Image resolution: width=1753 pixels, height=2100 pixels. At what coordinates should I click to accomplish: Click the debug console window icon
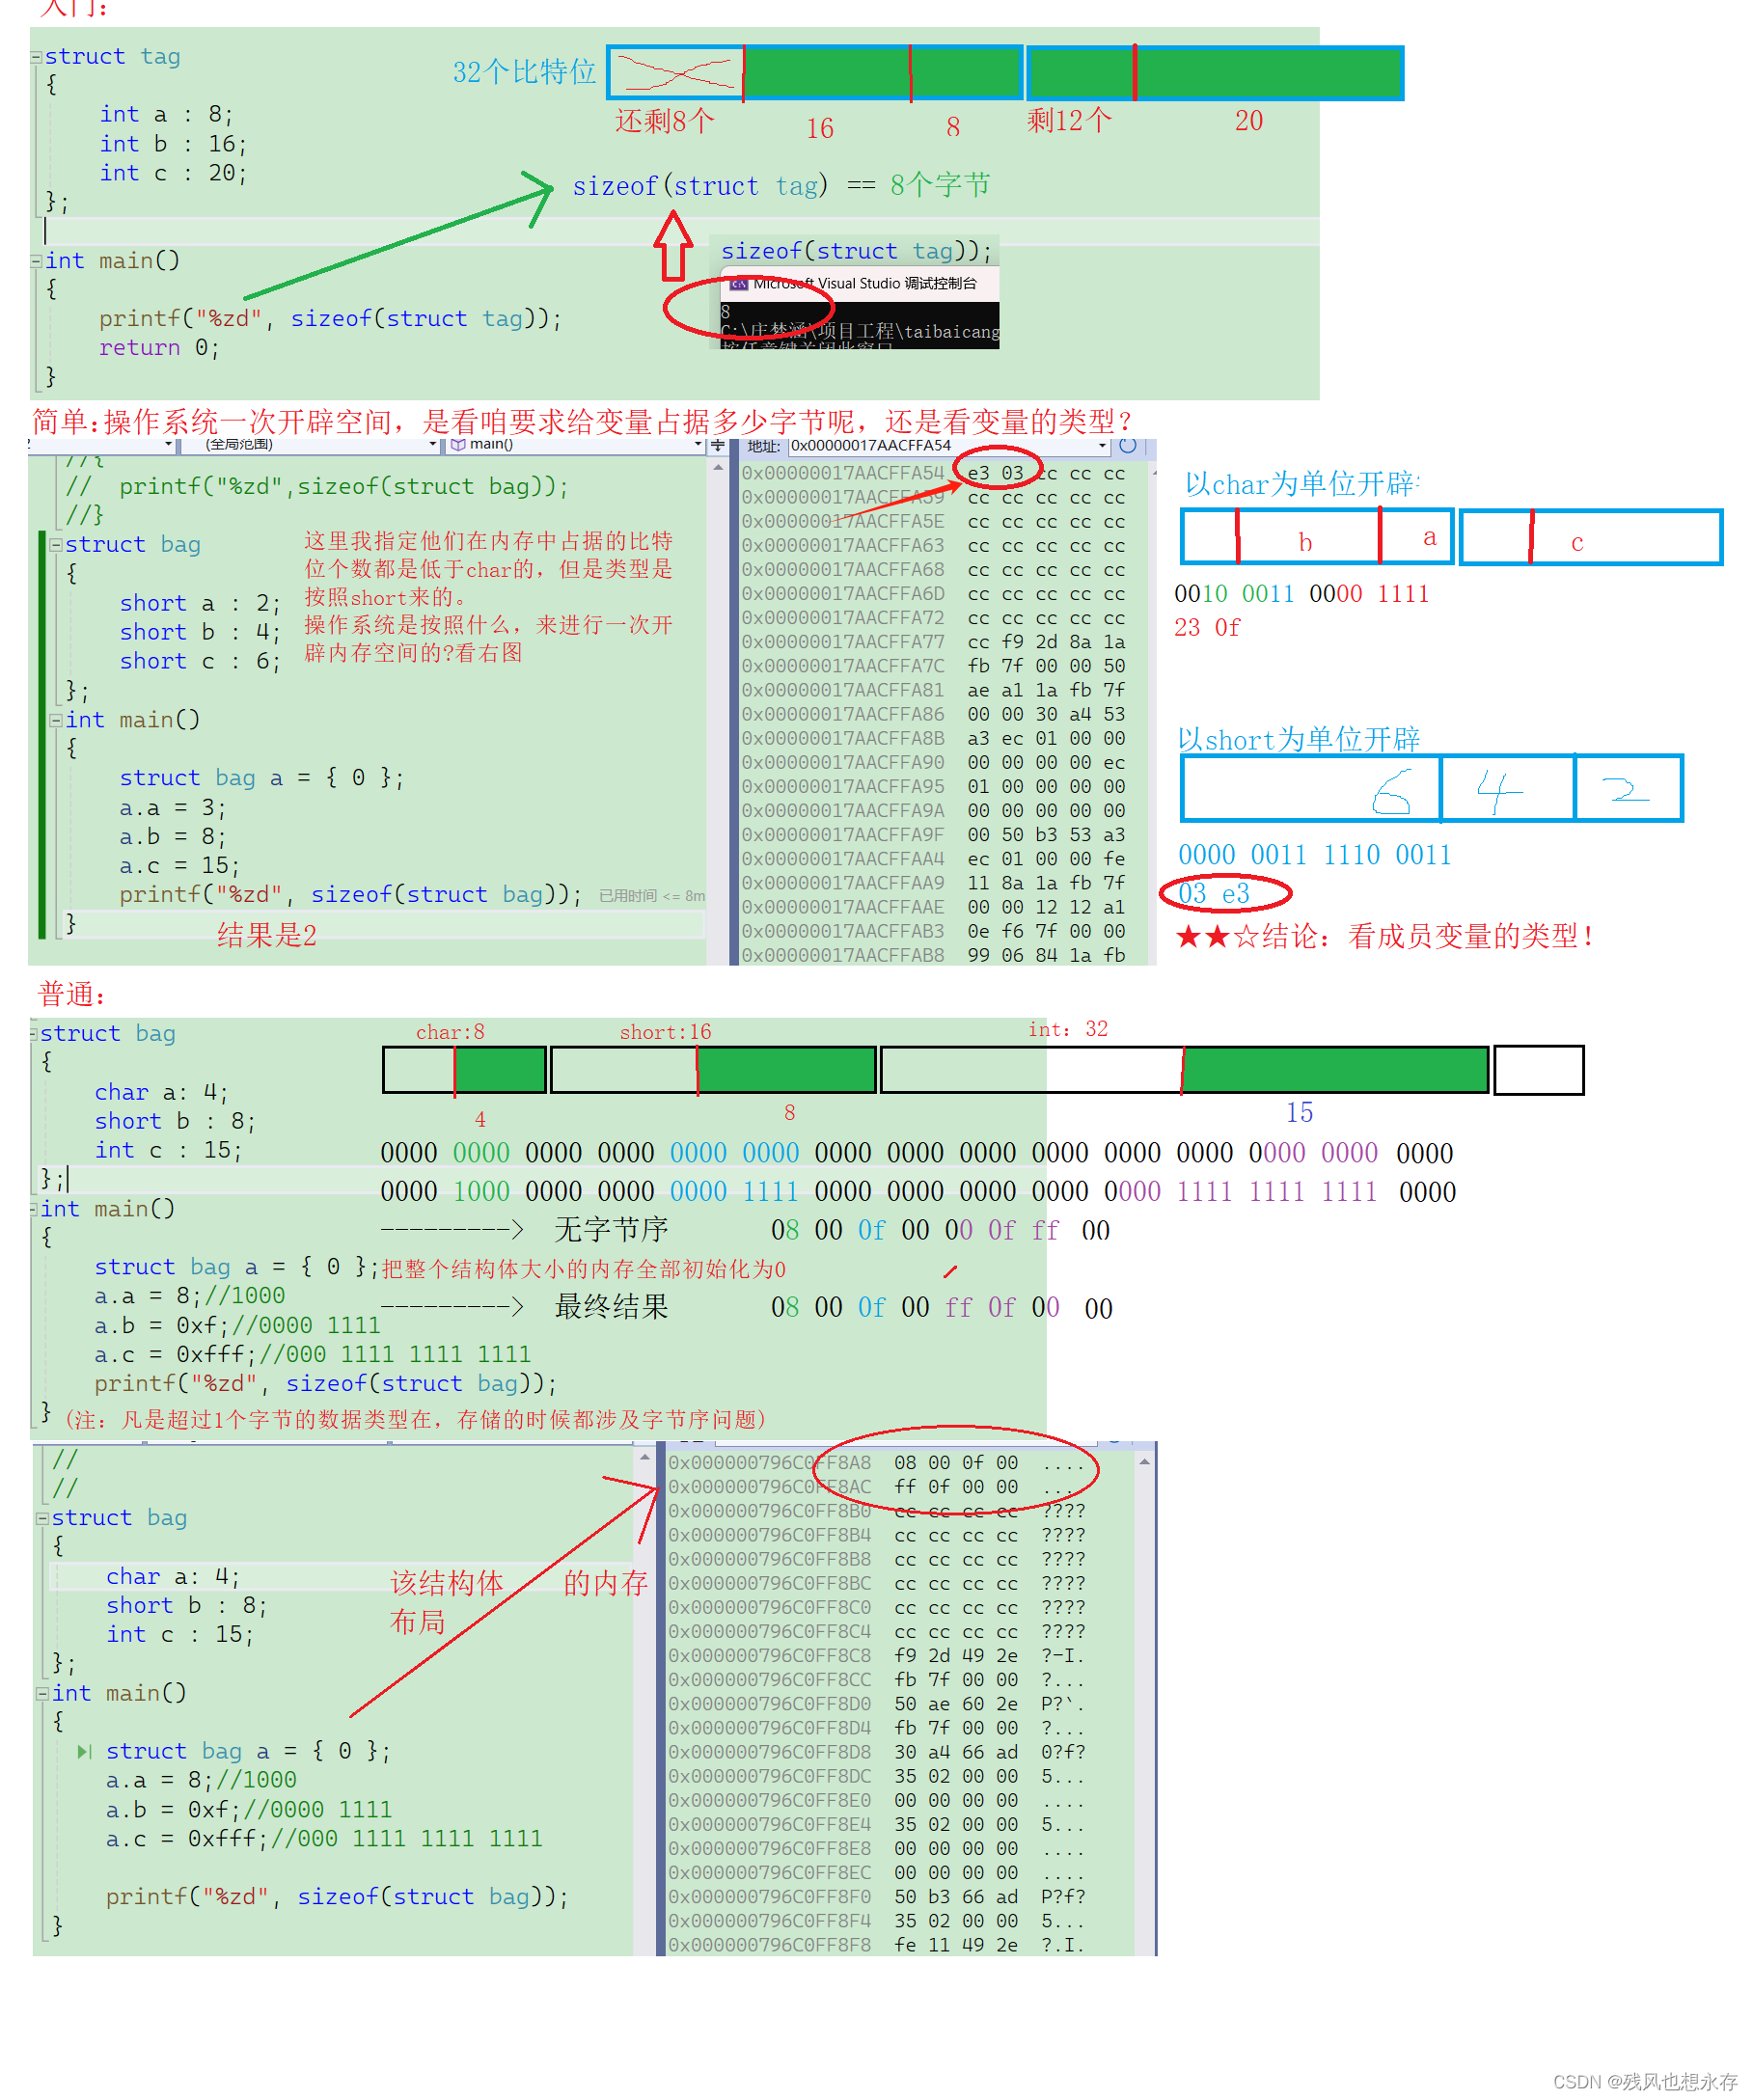pyautogui.click(x=739, y=284)
